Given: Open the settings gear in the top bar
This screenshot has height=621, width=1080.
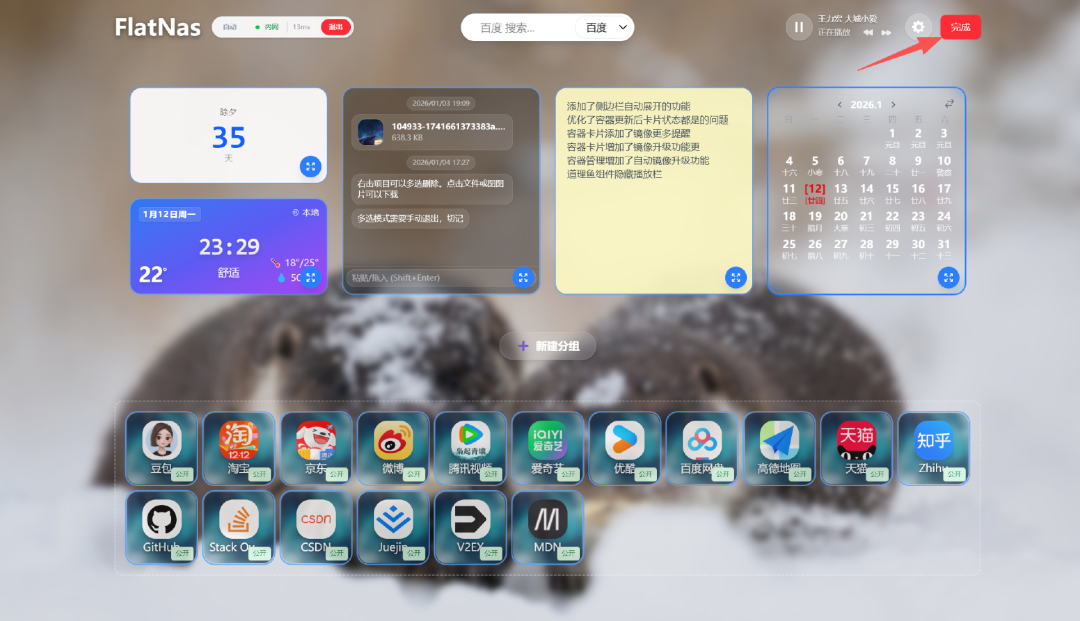Looking at the screenshot, I should [919, 27].
